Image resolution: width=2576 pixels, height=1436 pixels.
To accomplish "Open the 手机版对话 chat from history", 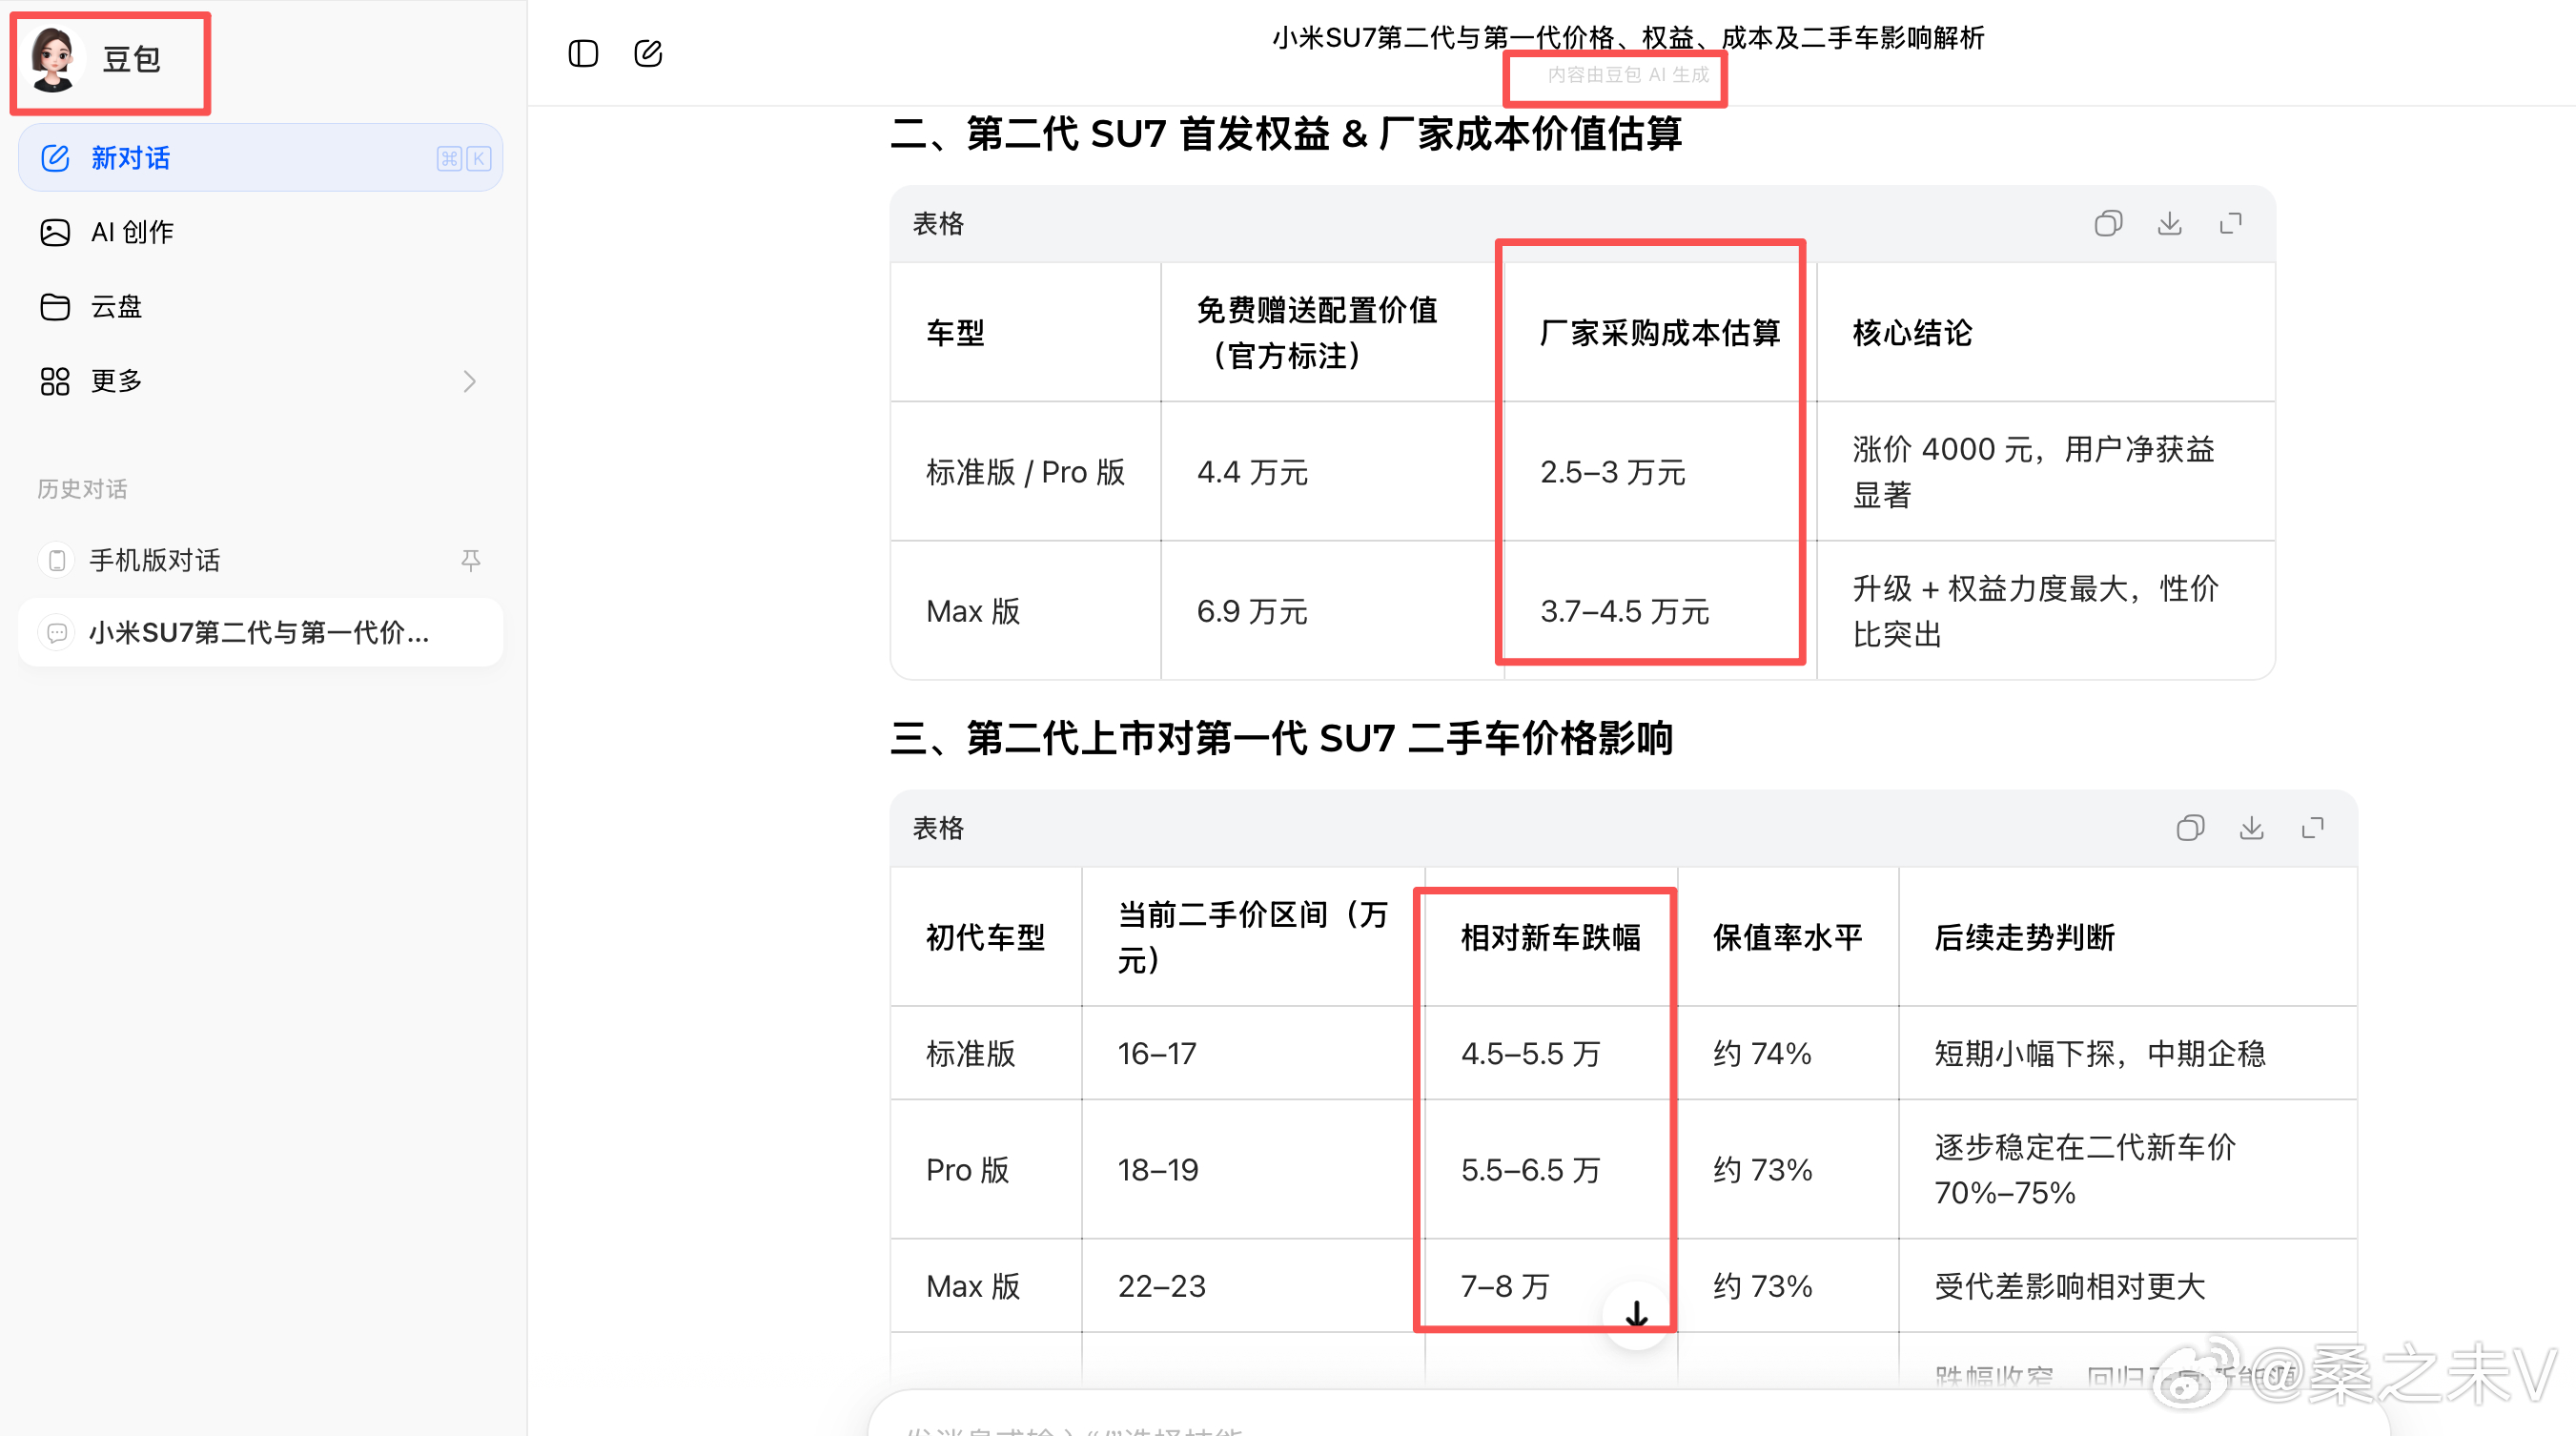I will pyautogui.click(x=155, y=560).
